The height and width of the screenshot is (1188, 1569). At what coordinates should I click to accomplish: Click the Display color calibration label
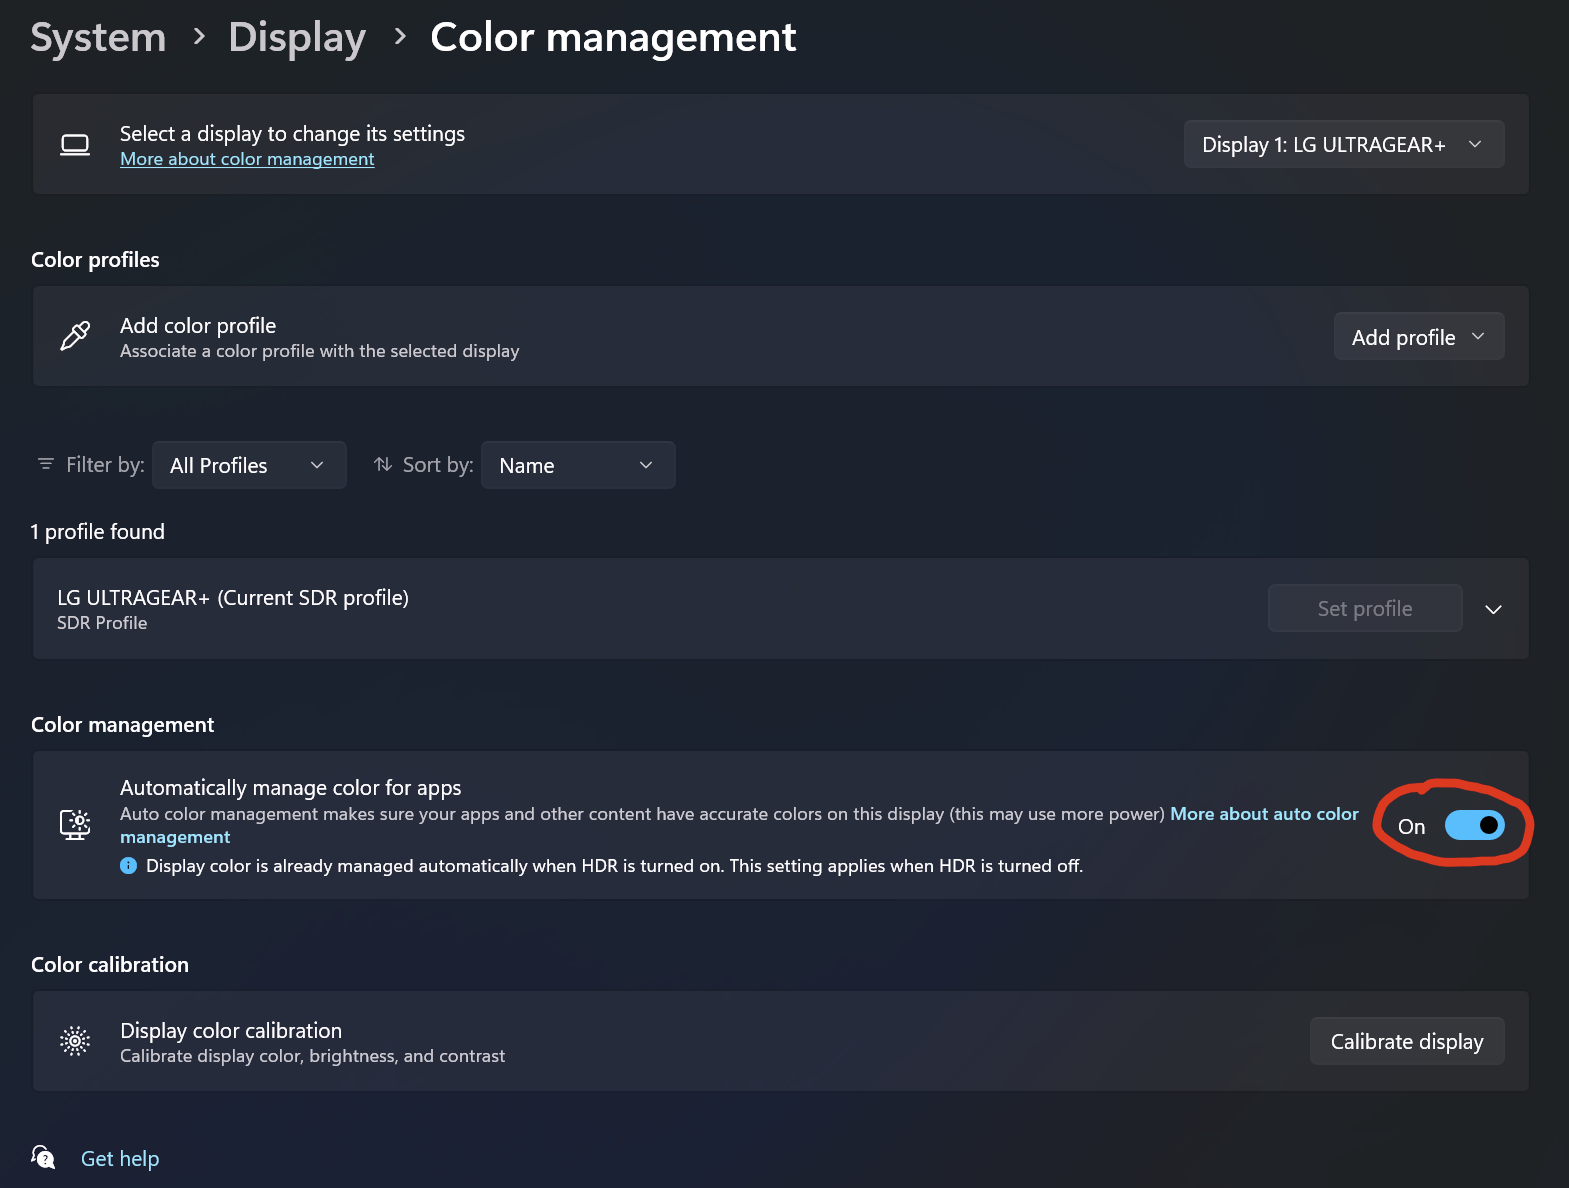[x=231, y=1031]
